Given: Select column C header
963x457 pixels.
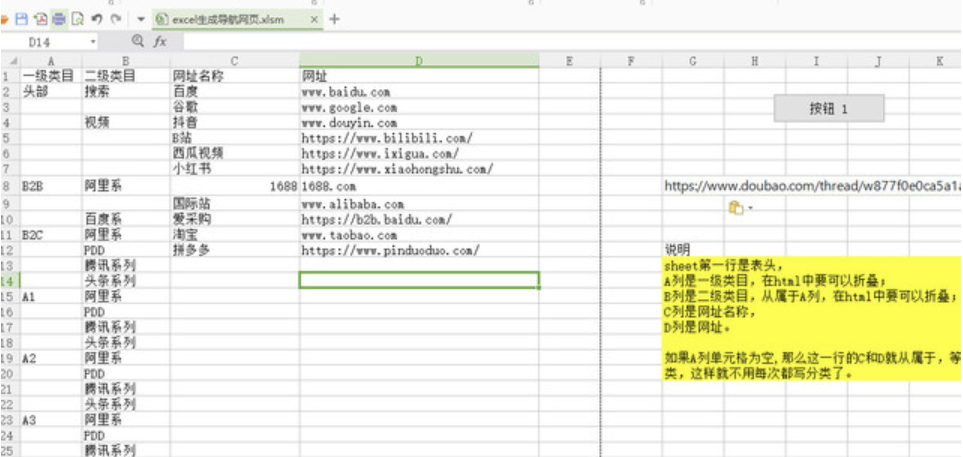Looking at the screenshot, I should [235, 61].
